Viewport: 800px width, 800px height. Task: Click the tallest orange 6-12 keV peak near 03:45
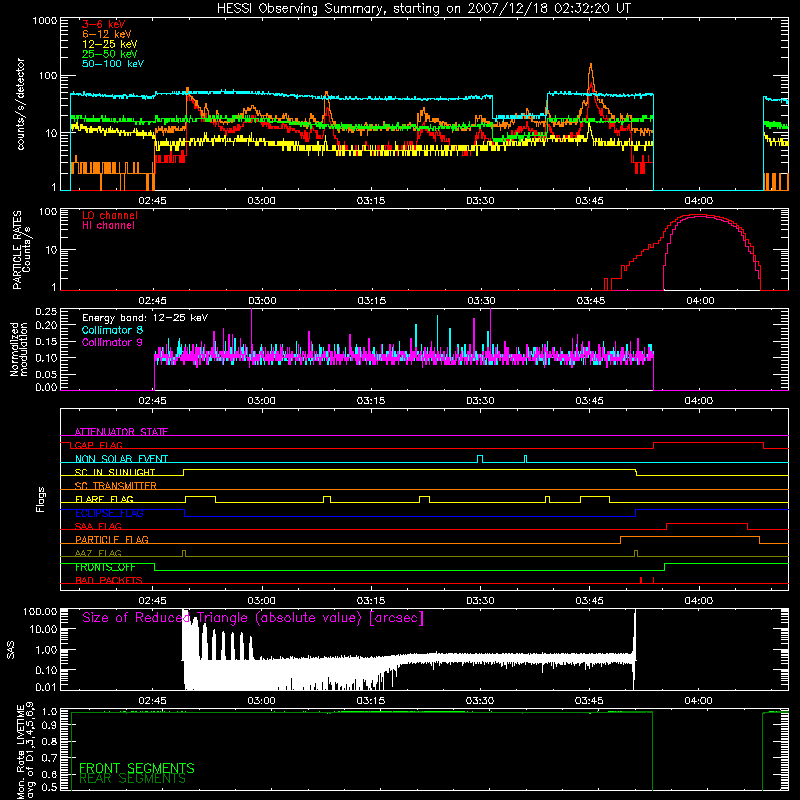point(591,65)
